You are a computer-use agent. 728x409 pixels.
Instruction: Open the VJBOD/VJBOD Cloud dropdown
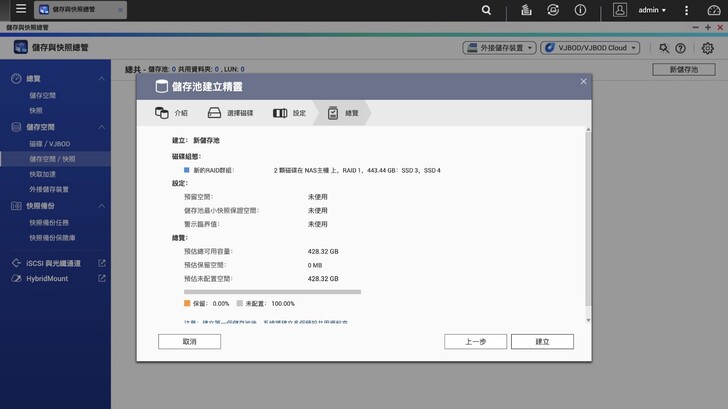pyautogui.click(x=594, y=48)
